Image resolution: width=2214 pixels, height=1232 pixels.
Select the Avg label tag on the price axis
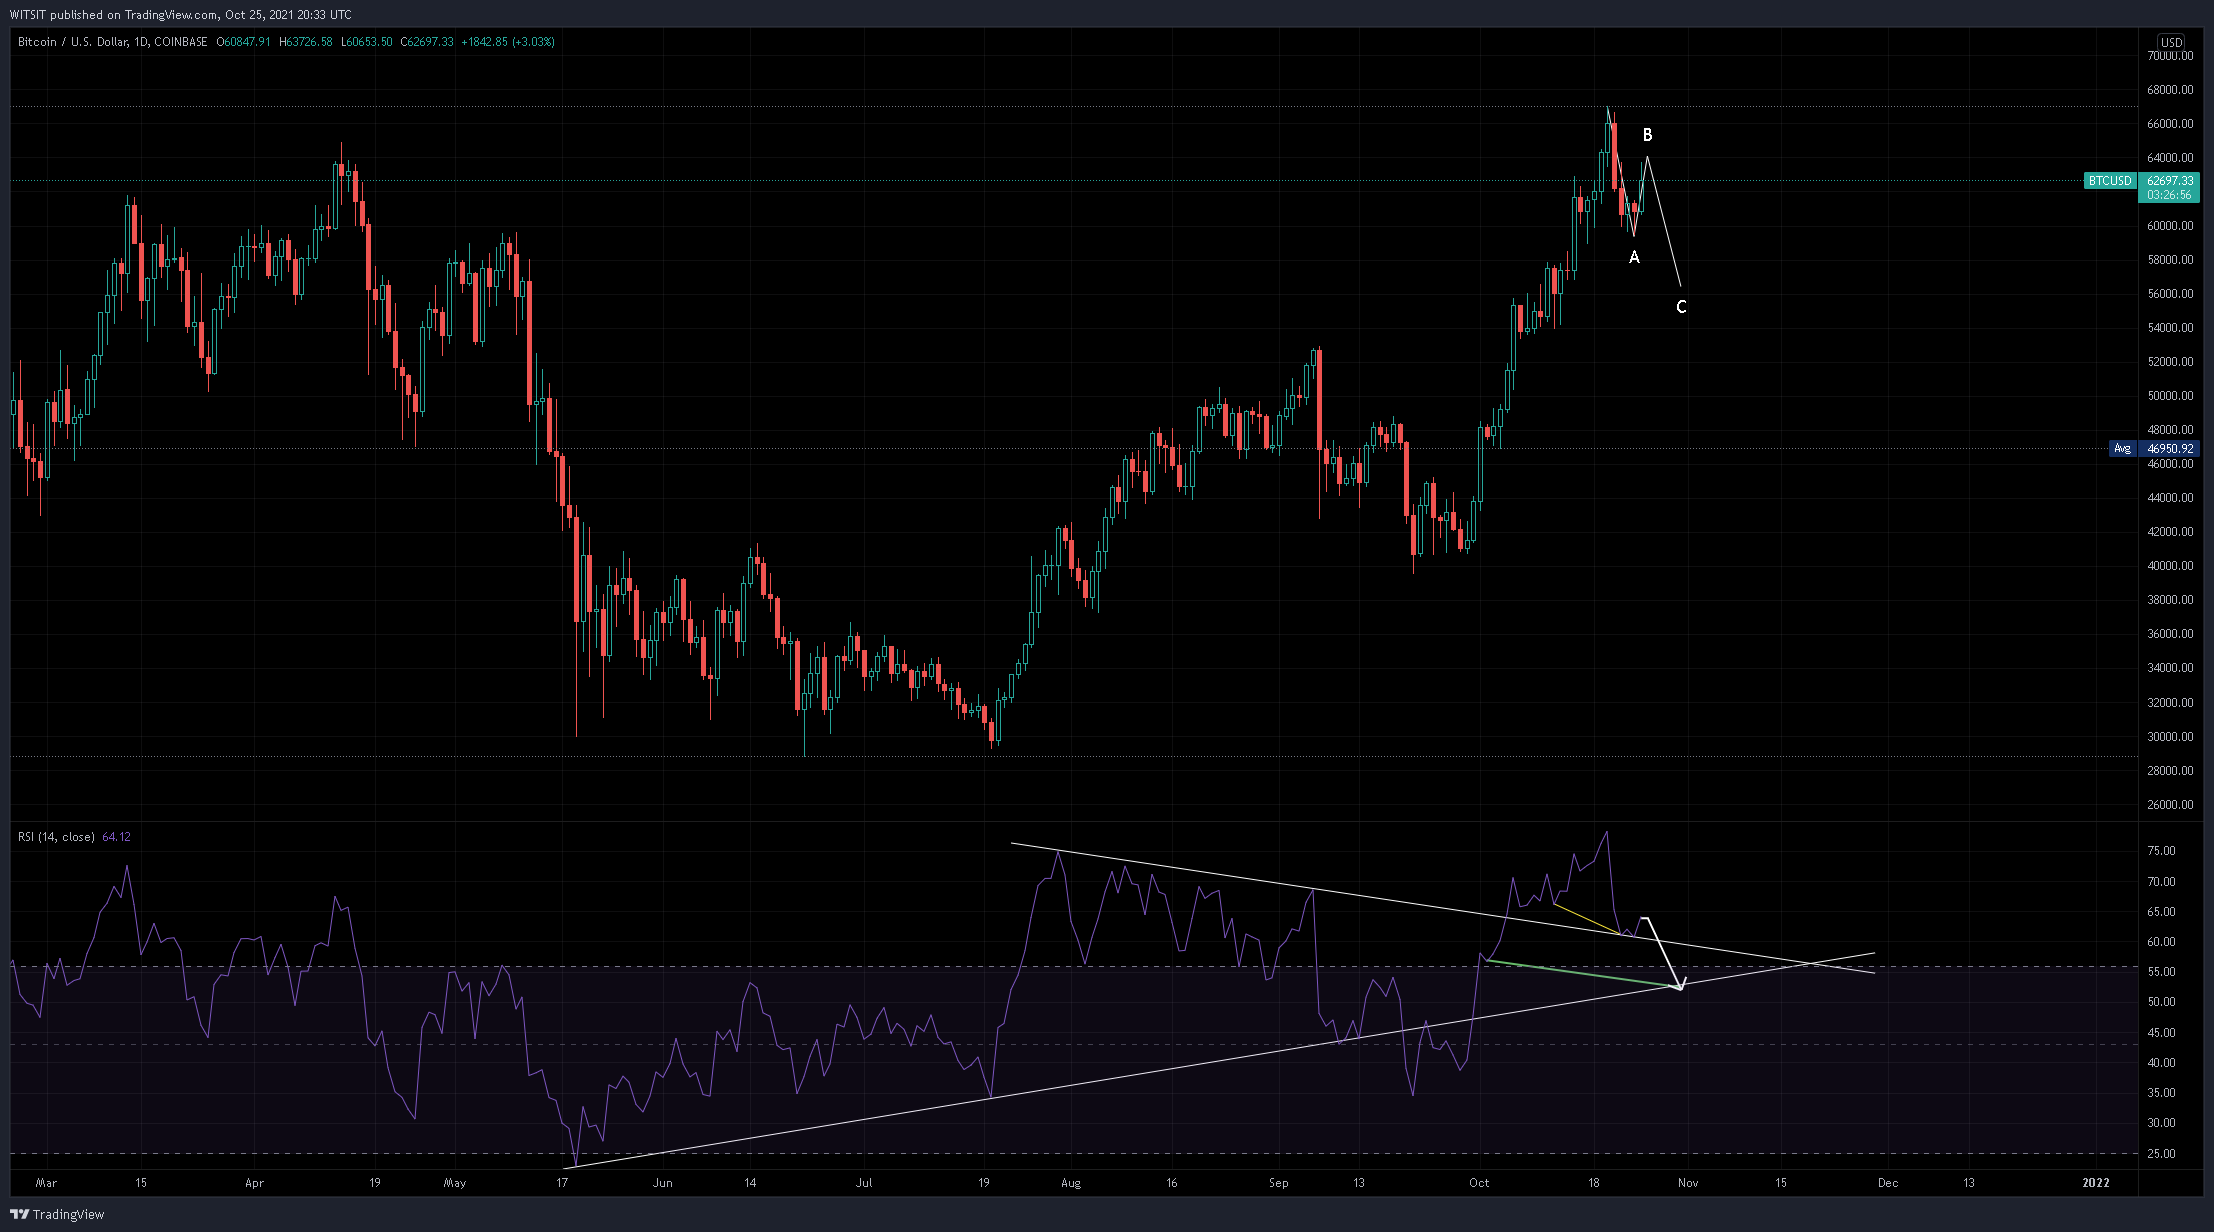pyautogui.click(x=2122, y=449)
